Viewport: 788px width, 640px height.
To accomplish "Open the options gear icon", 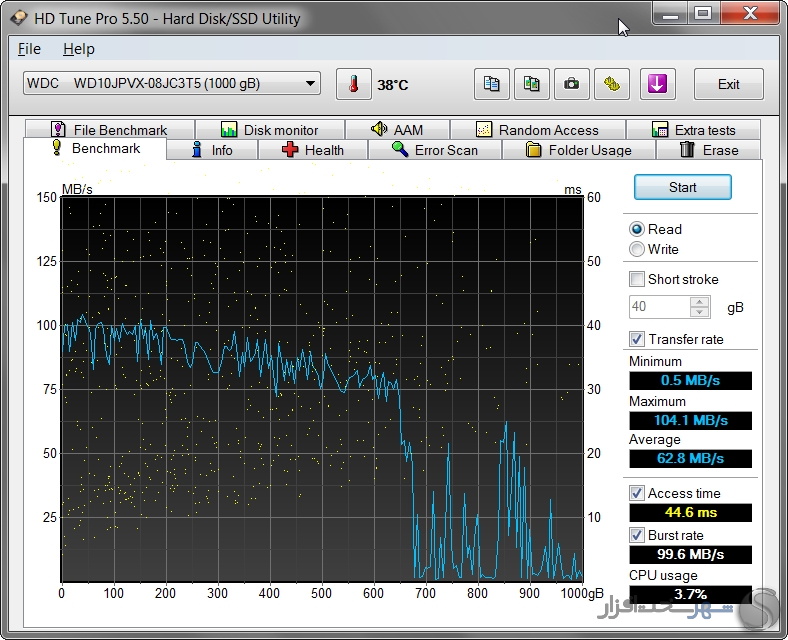I will click(x=612, y=84).
